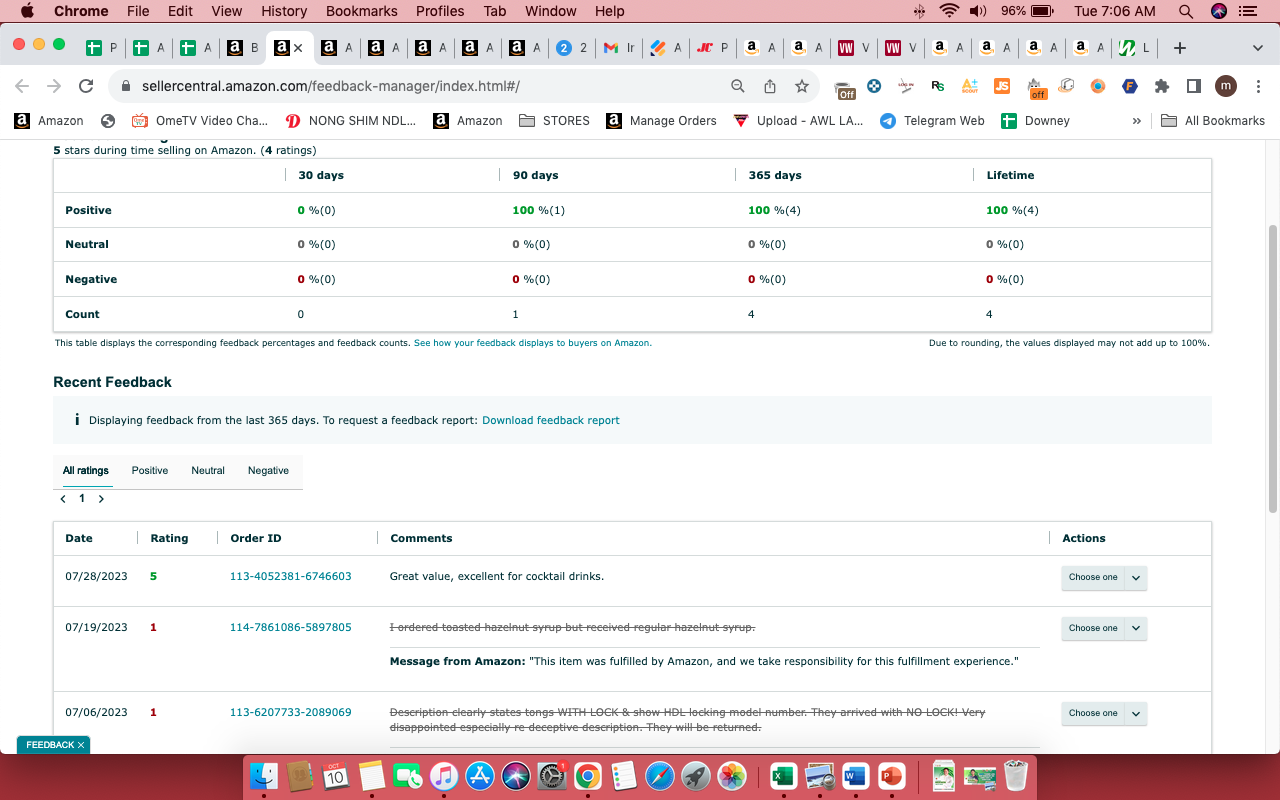Viewport: 1280px width, 800px height.
Task: Launch Notes from the dock
Action: [372, 775]
